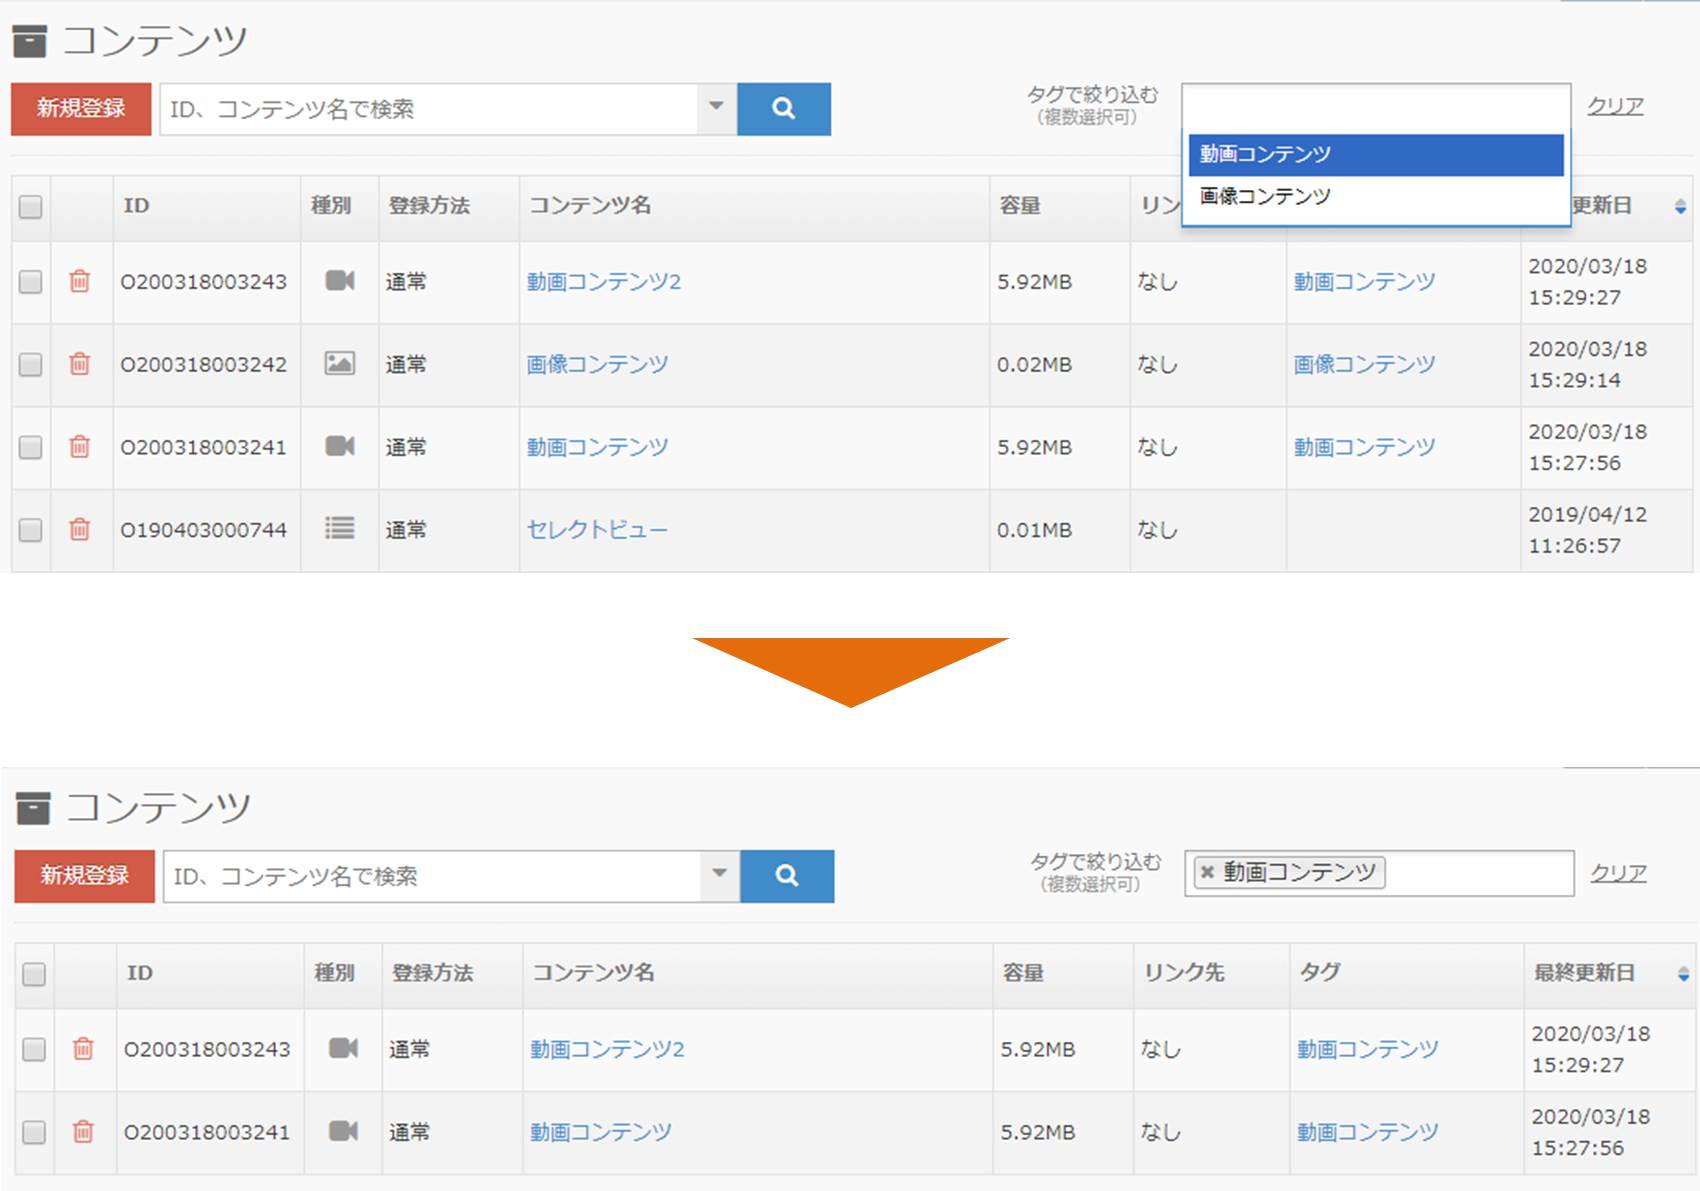Image resolution: width=1700 pixels, height=1191 pixels.
Task: Open 動画コンテンツ2 content link in upper table
Action: point(604,282)
